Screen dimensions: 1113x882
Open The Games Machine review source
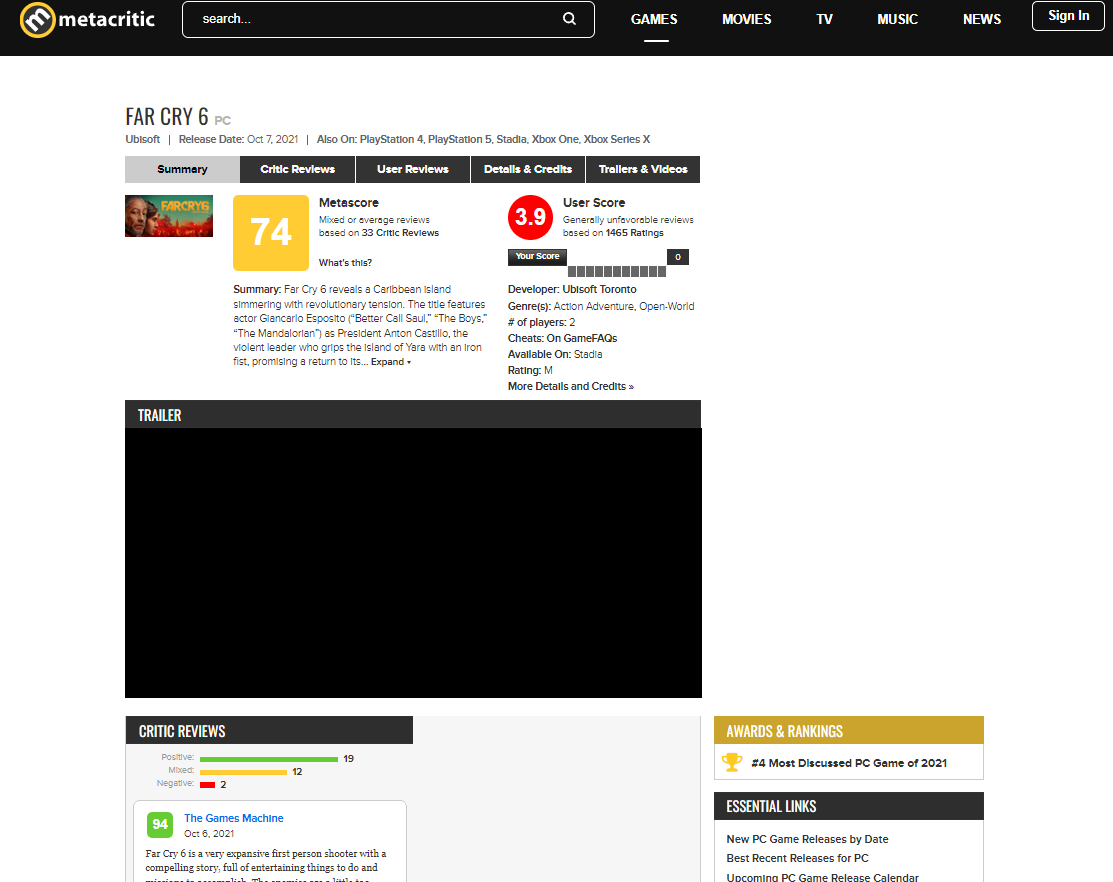[x=234, y=818]
